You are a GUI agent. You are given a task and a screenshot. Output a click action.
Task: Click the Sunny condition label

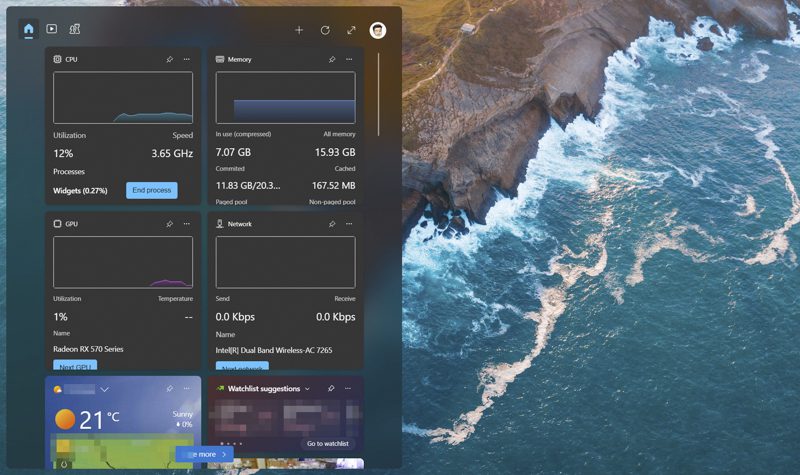pos(182,414)
